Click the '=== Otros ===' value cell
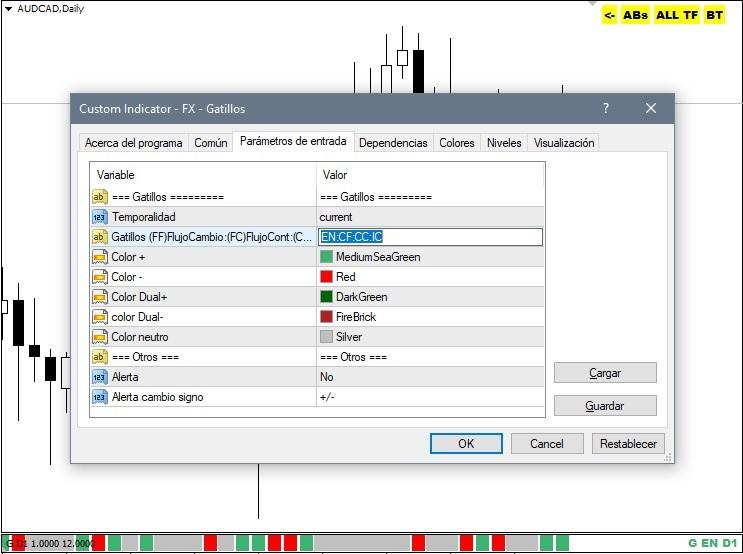This screenshot has height=554, width=743. 431,357
